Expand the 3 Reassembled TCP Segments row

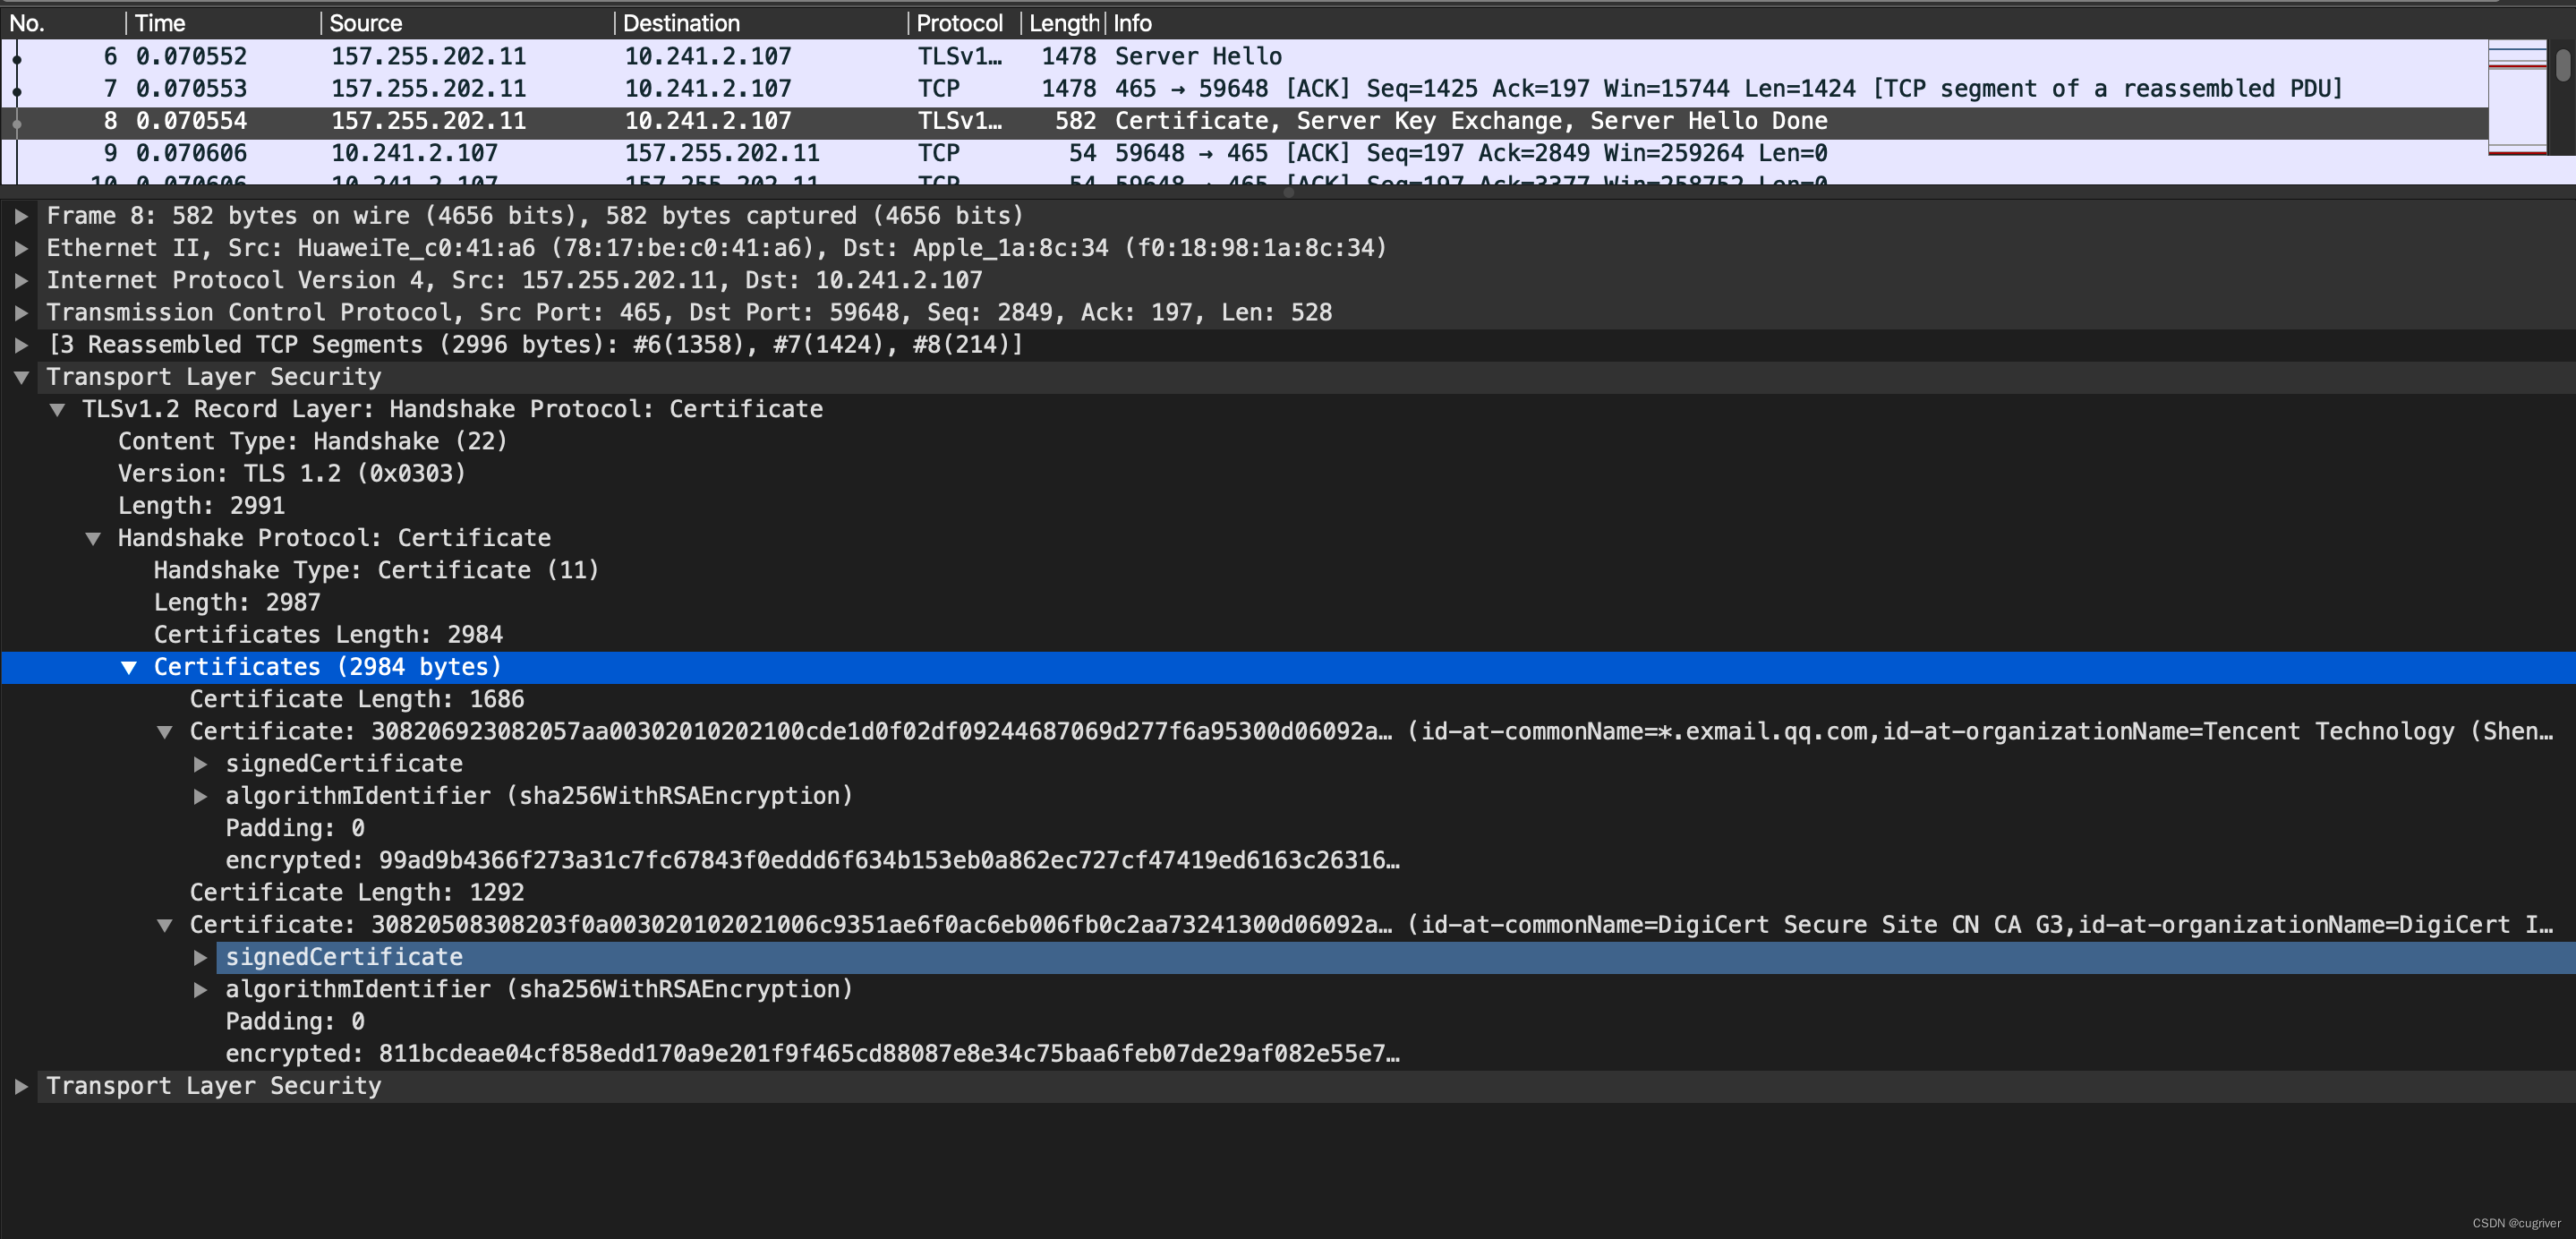tap(21, 345)
